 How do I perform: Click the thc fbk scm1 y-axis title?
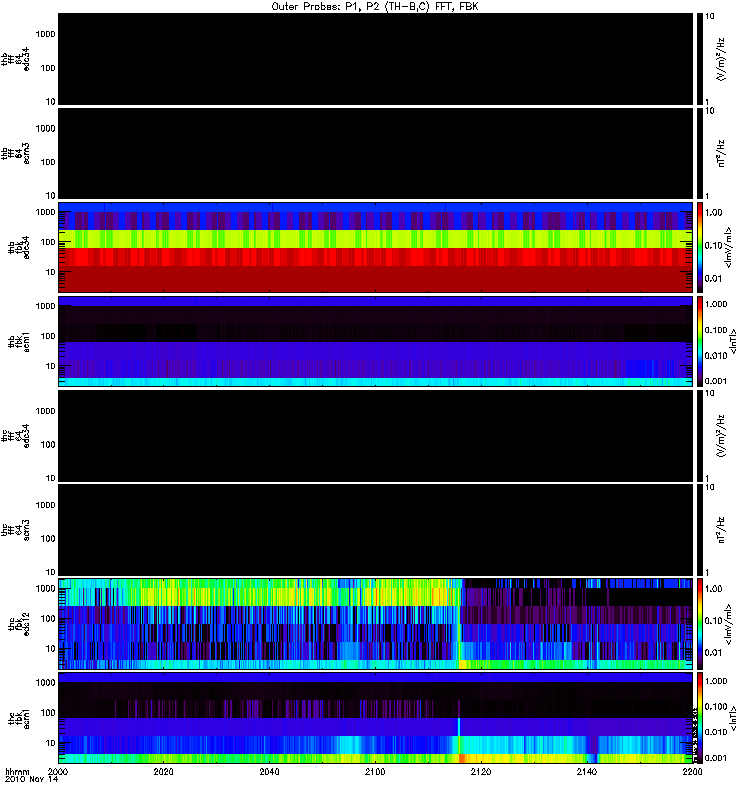19,718
